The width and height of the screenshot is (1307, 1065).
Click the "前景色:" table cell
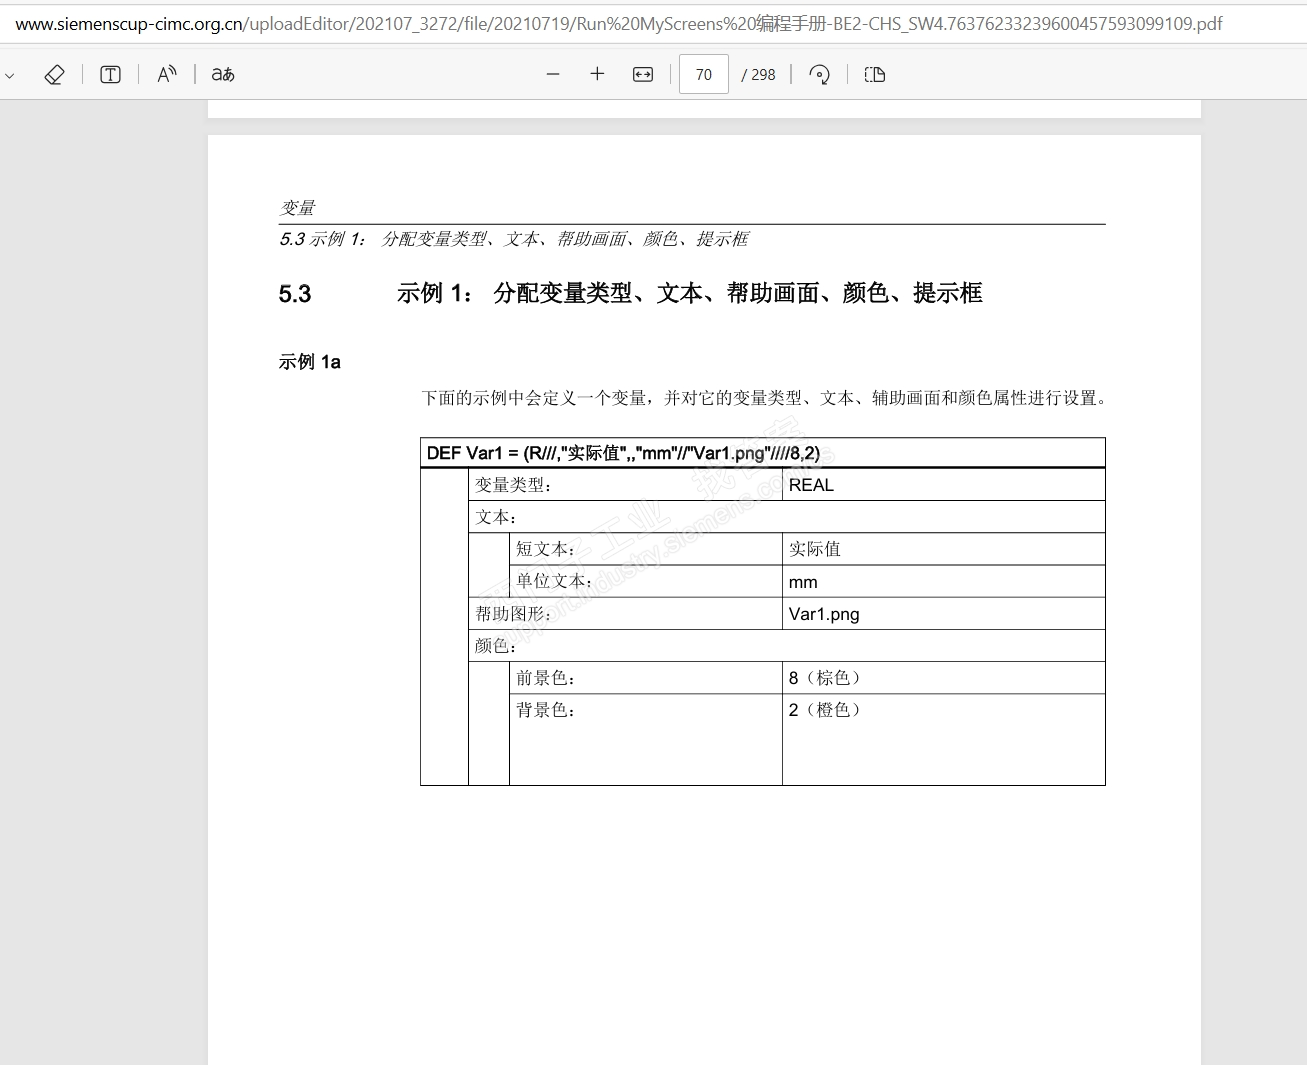point(646,678)
